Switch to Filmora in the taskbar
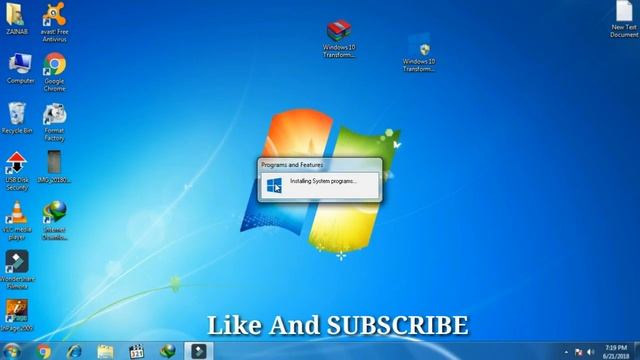The width and height of the screenshot is (640, 360). click(x=199, y=351)
